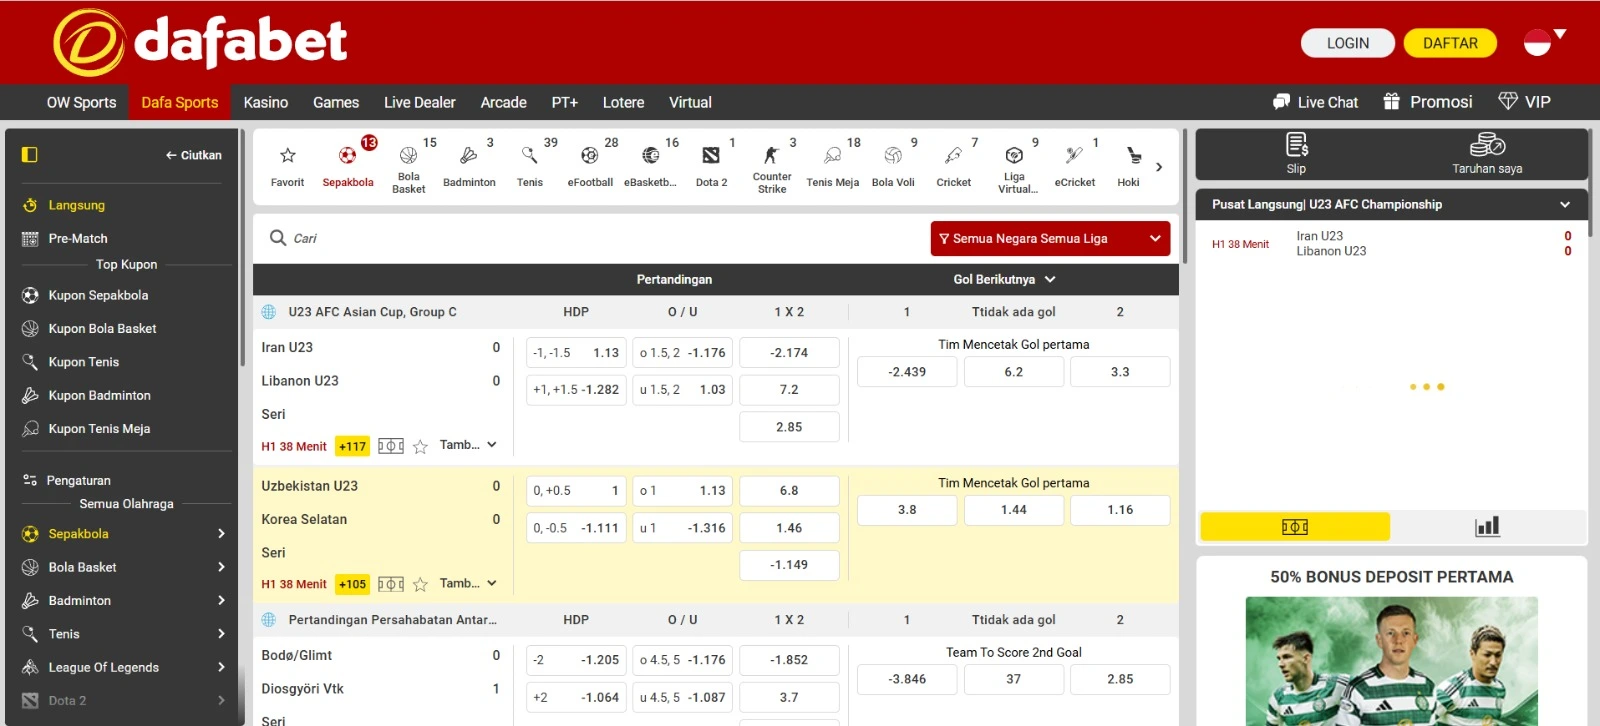Open the language flag selector
Image resolution: width=1600 pixels, height=726 pixels.
[x=1544, y=42]
